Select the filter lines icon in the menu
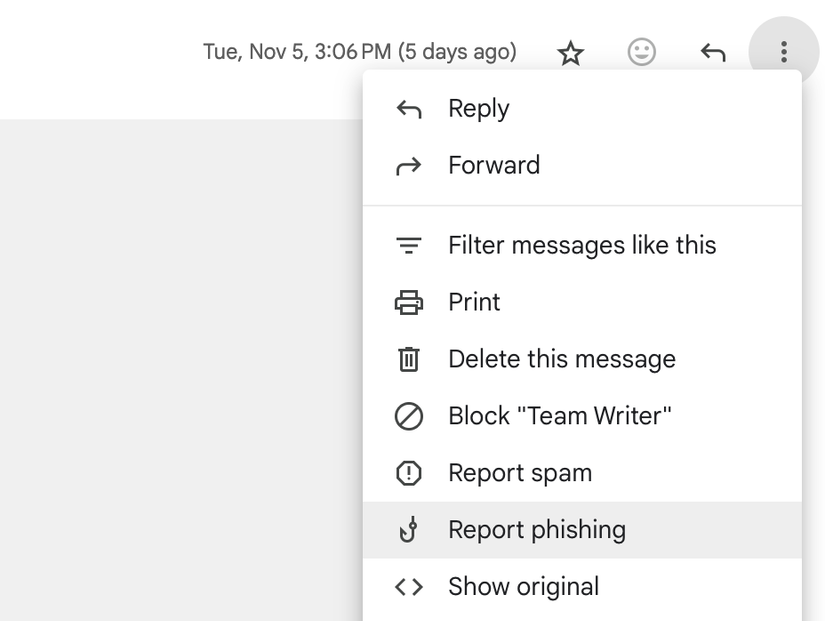The height and width of the screenshot is (621, 825). click(409, 244)
